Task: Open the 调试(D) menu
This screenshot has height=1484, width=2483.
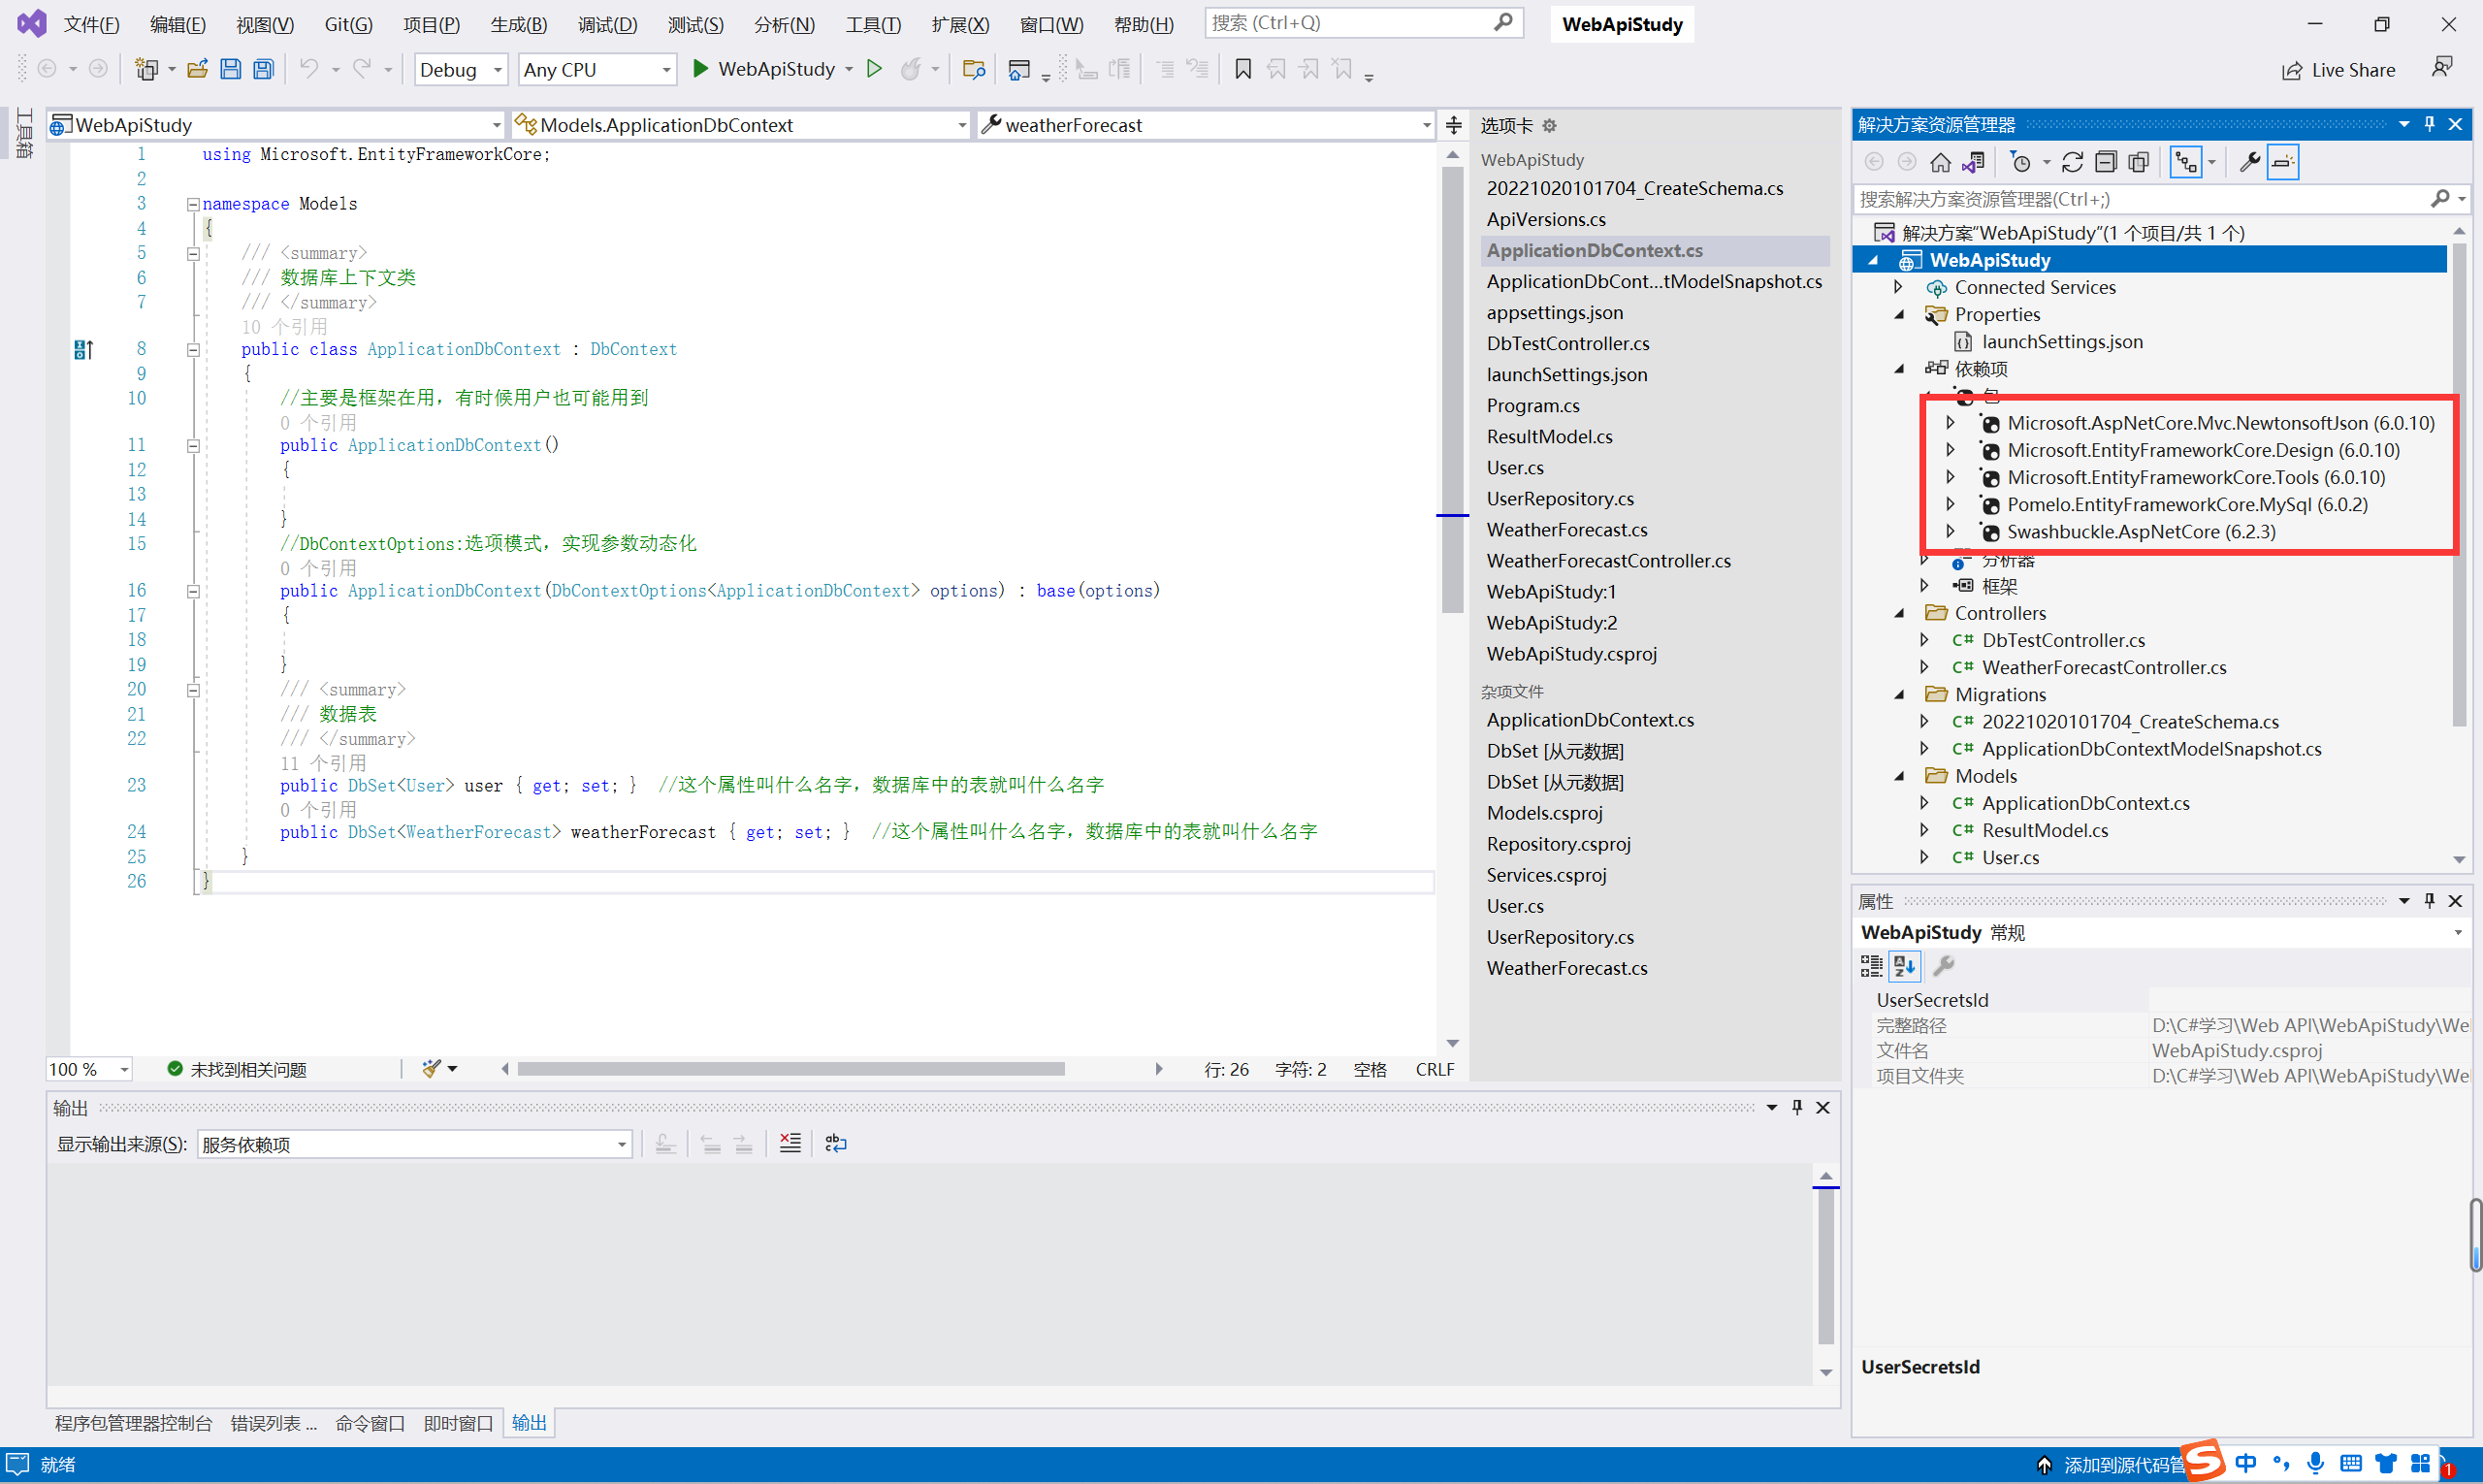Action: coord(606,24)
